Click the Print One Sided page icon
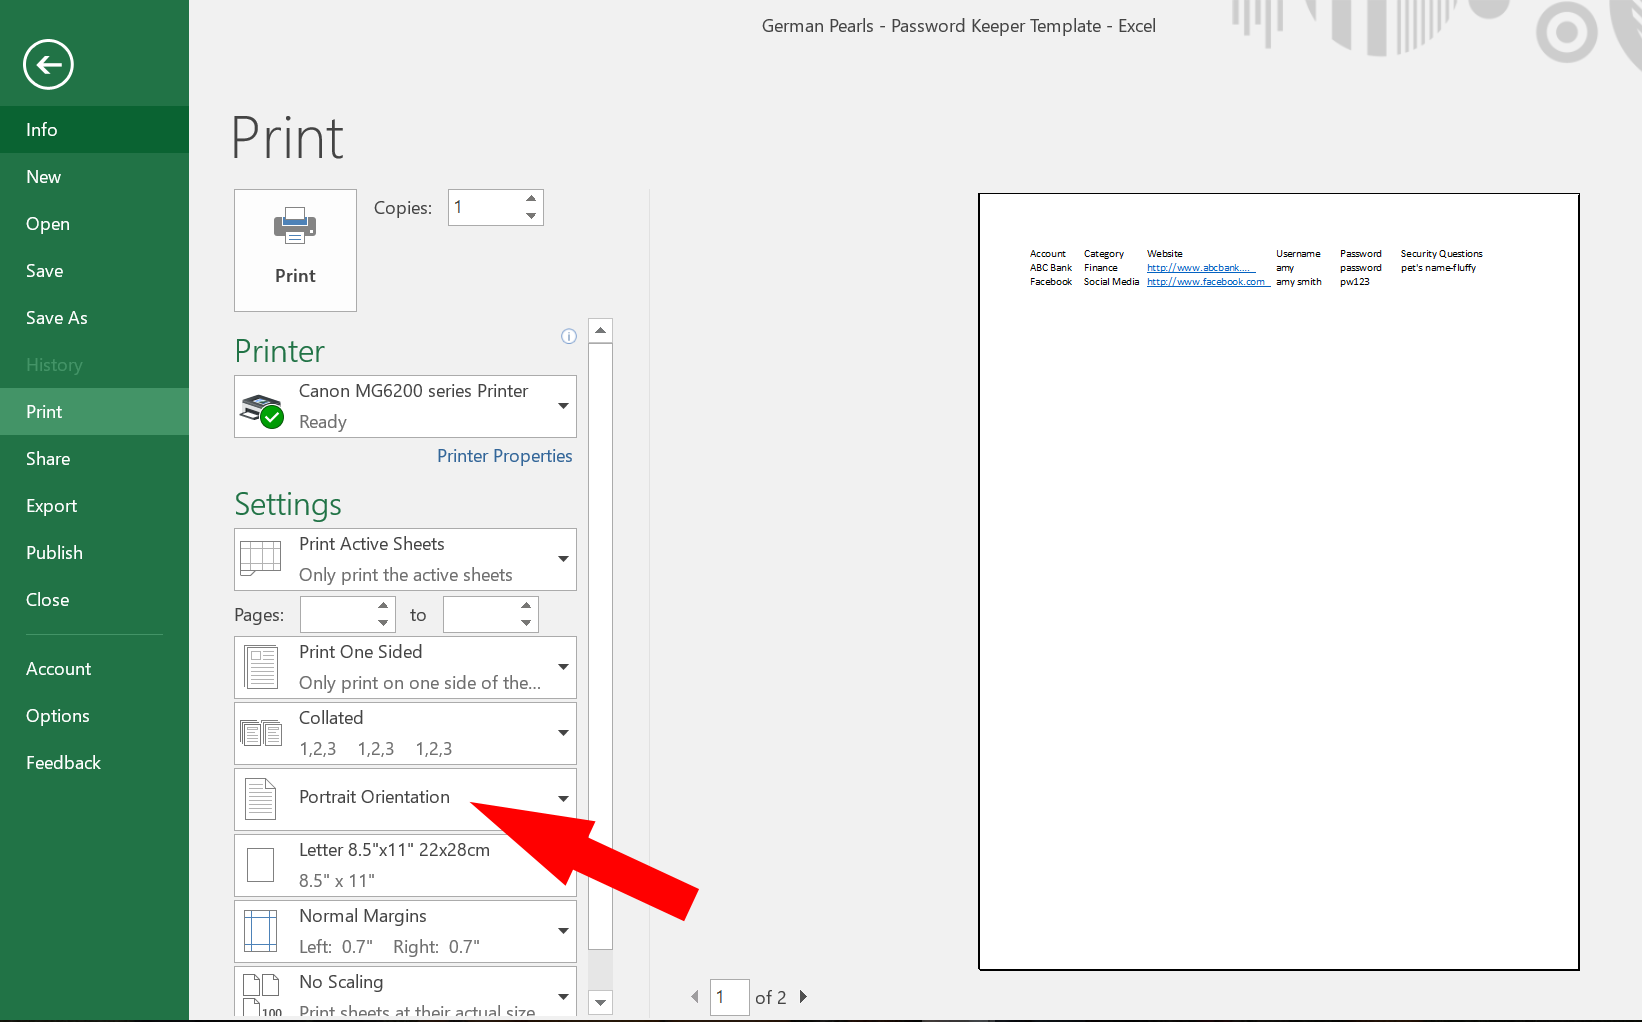Image resolution: width=1642 pixels, height=1022 pixels. tap(260, 666)
